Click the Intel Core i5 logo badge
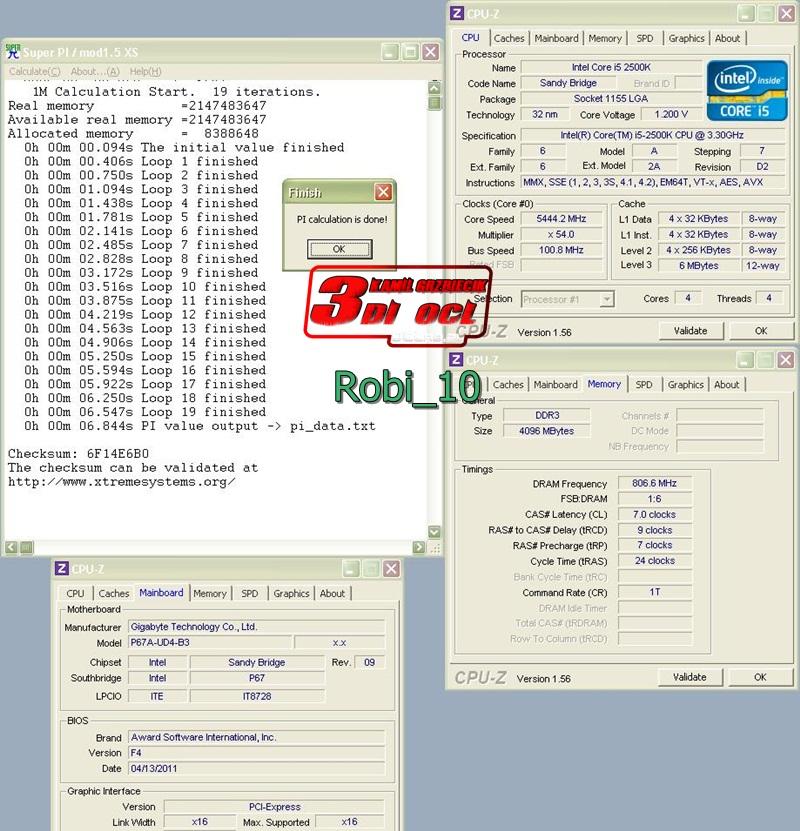 [746, 90]
